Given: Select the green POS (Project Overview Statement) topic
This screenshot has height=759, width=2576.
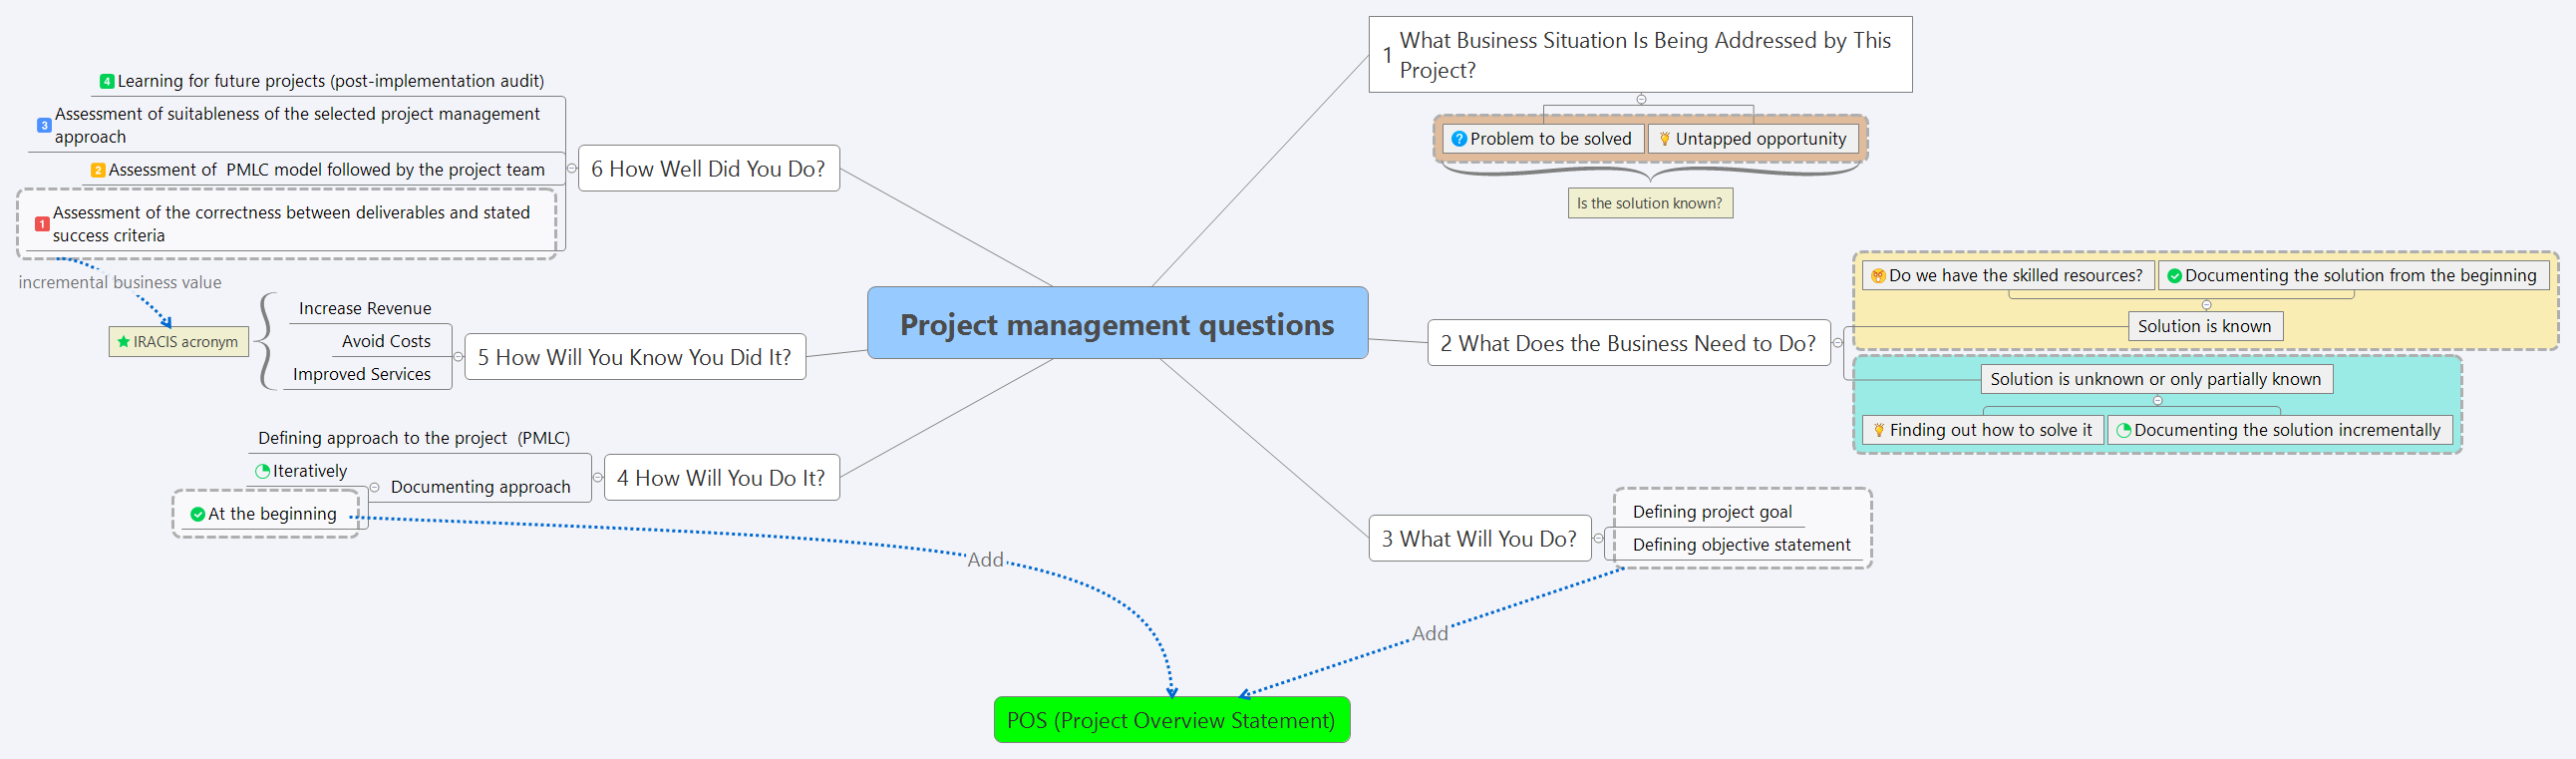Looking at the screenshot, I should pos(1171,720).
